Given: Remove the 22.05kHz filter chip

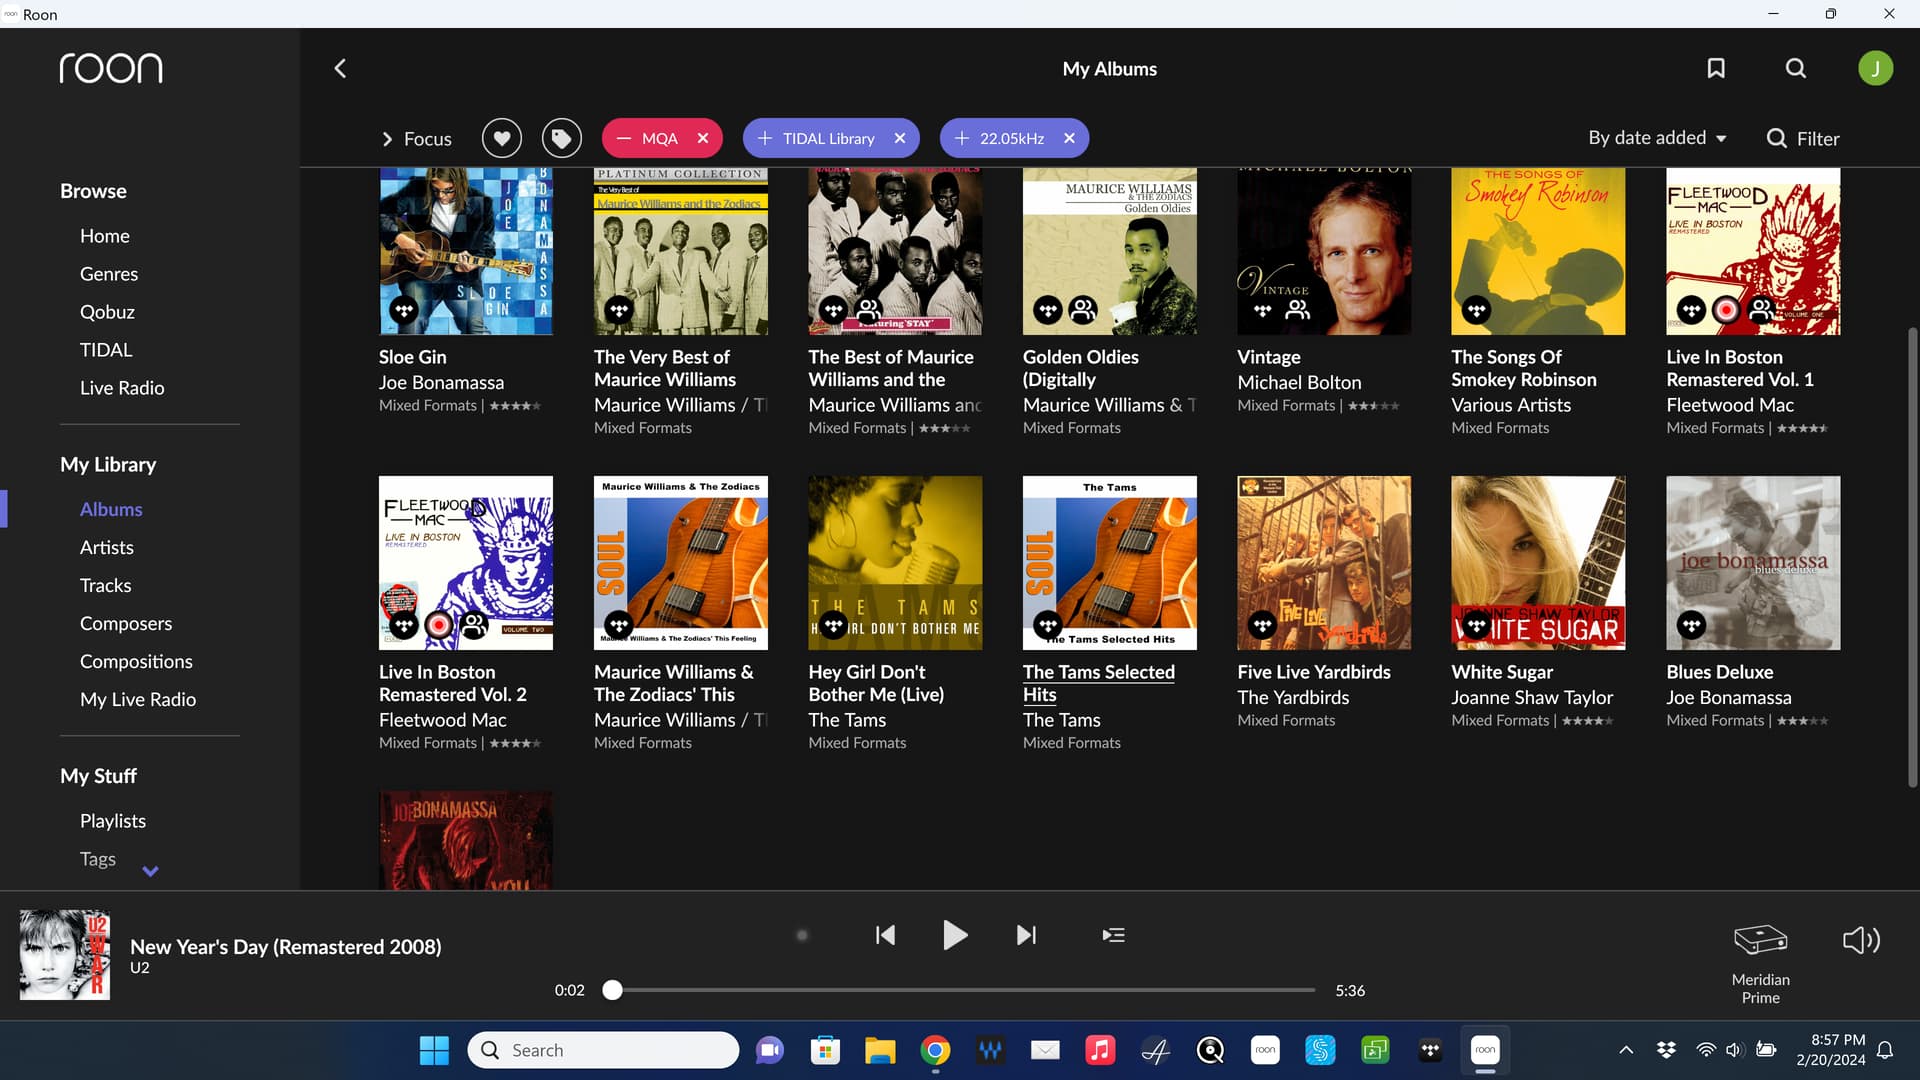Looking at the screenshot, I should pyautogui.click(x=1069, y=138).
